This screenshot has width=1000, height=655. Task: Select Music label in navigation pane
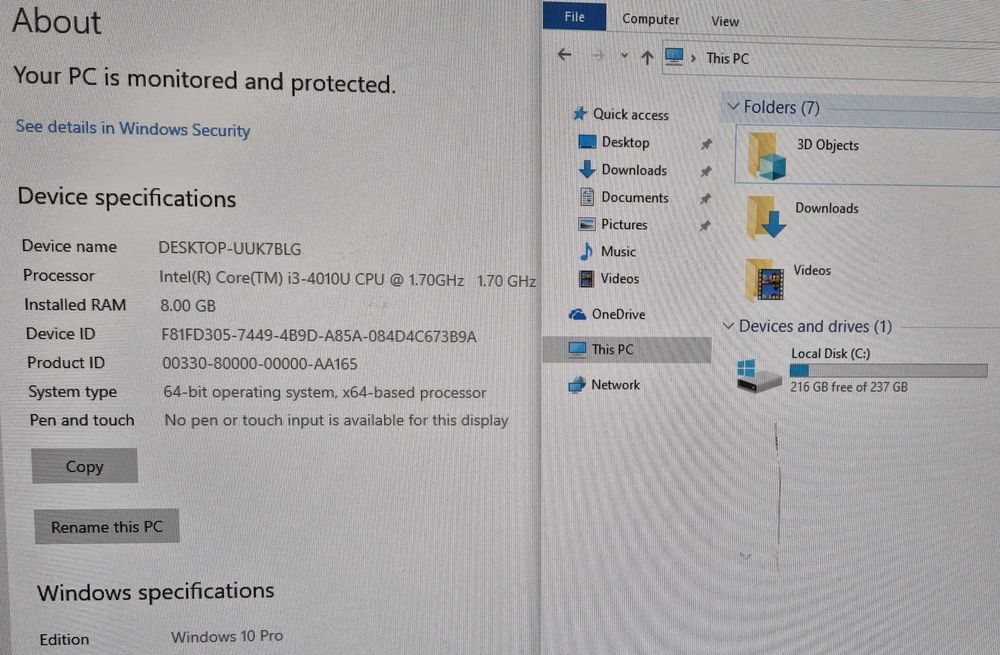pyautogui.click(x=618, y=251)
